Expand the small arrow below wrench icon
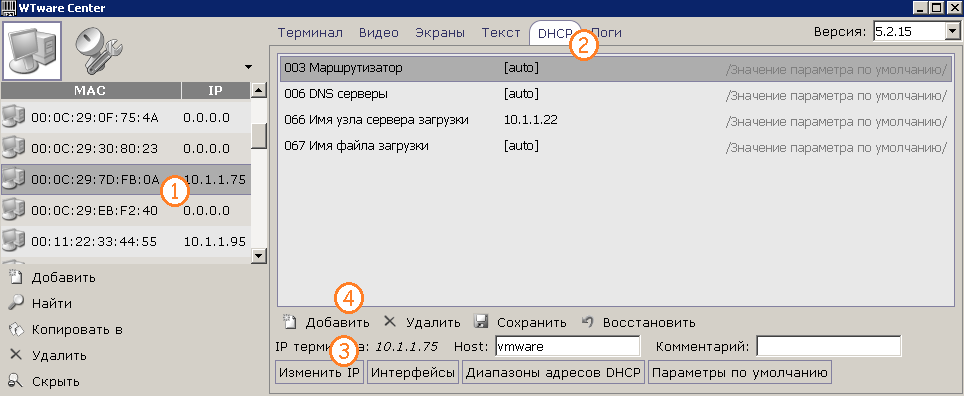964x396 pixels. [248, 66]
